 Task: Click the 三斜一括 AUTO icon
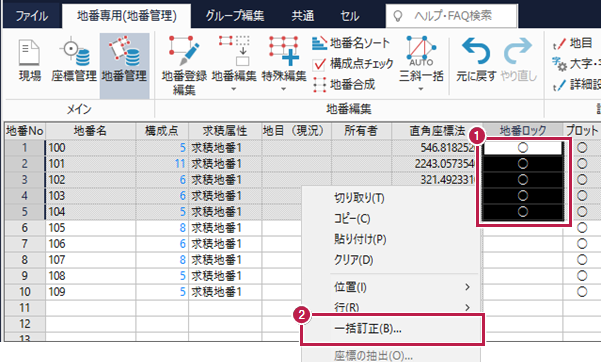tap(421, 59)
